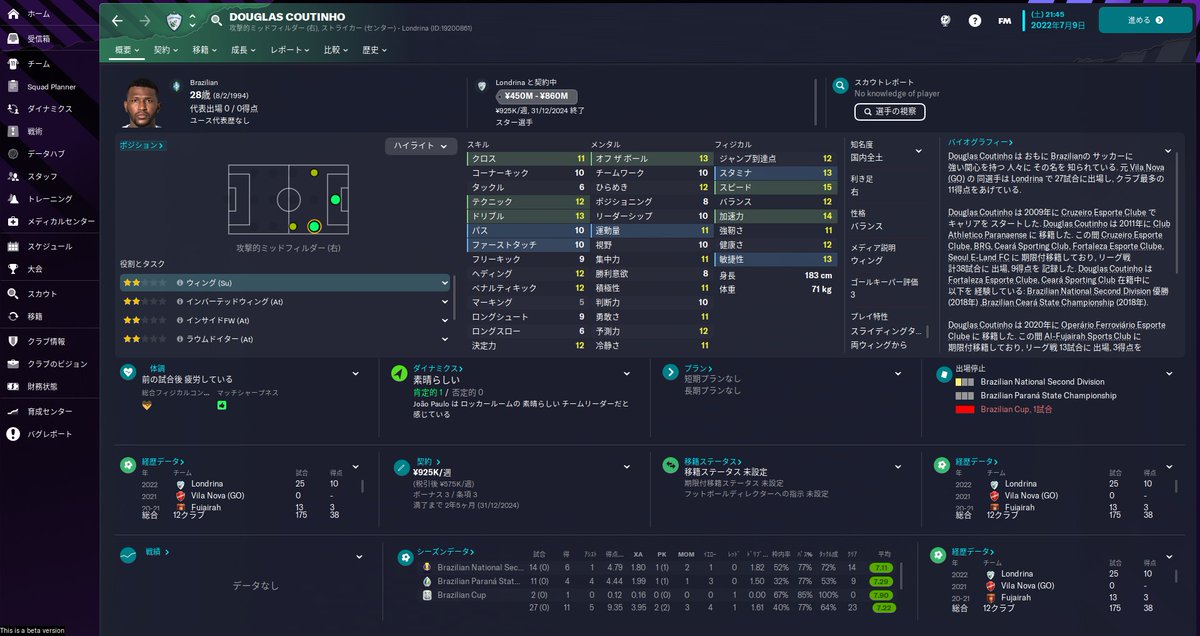Click the プラン panel arrow icon
The width and height of the screenshot is (1200, 636).
[669, 372]
